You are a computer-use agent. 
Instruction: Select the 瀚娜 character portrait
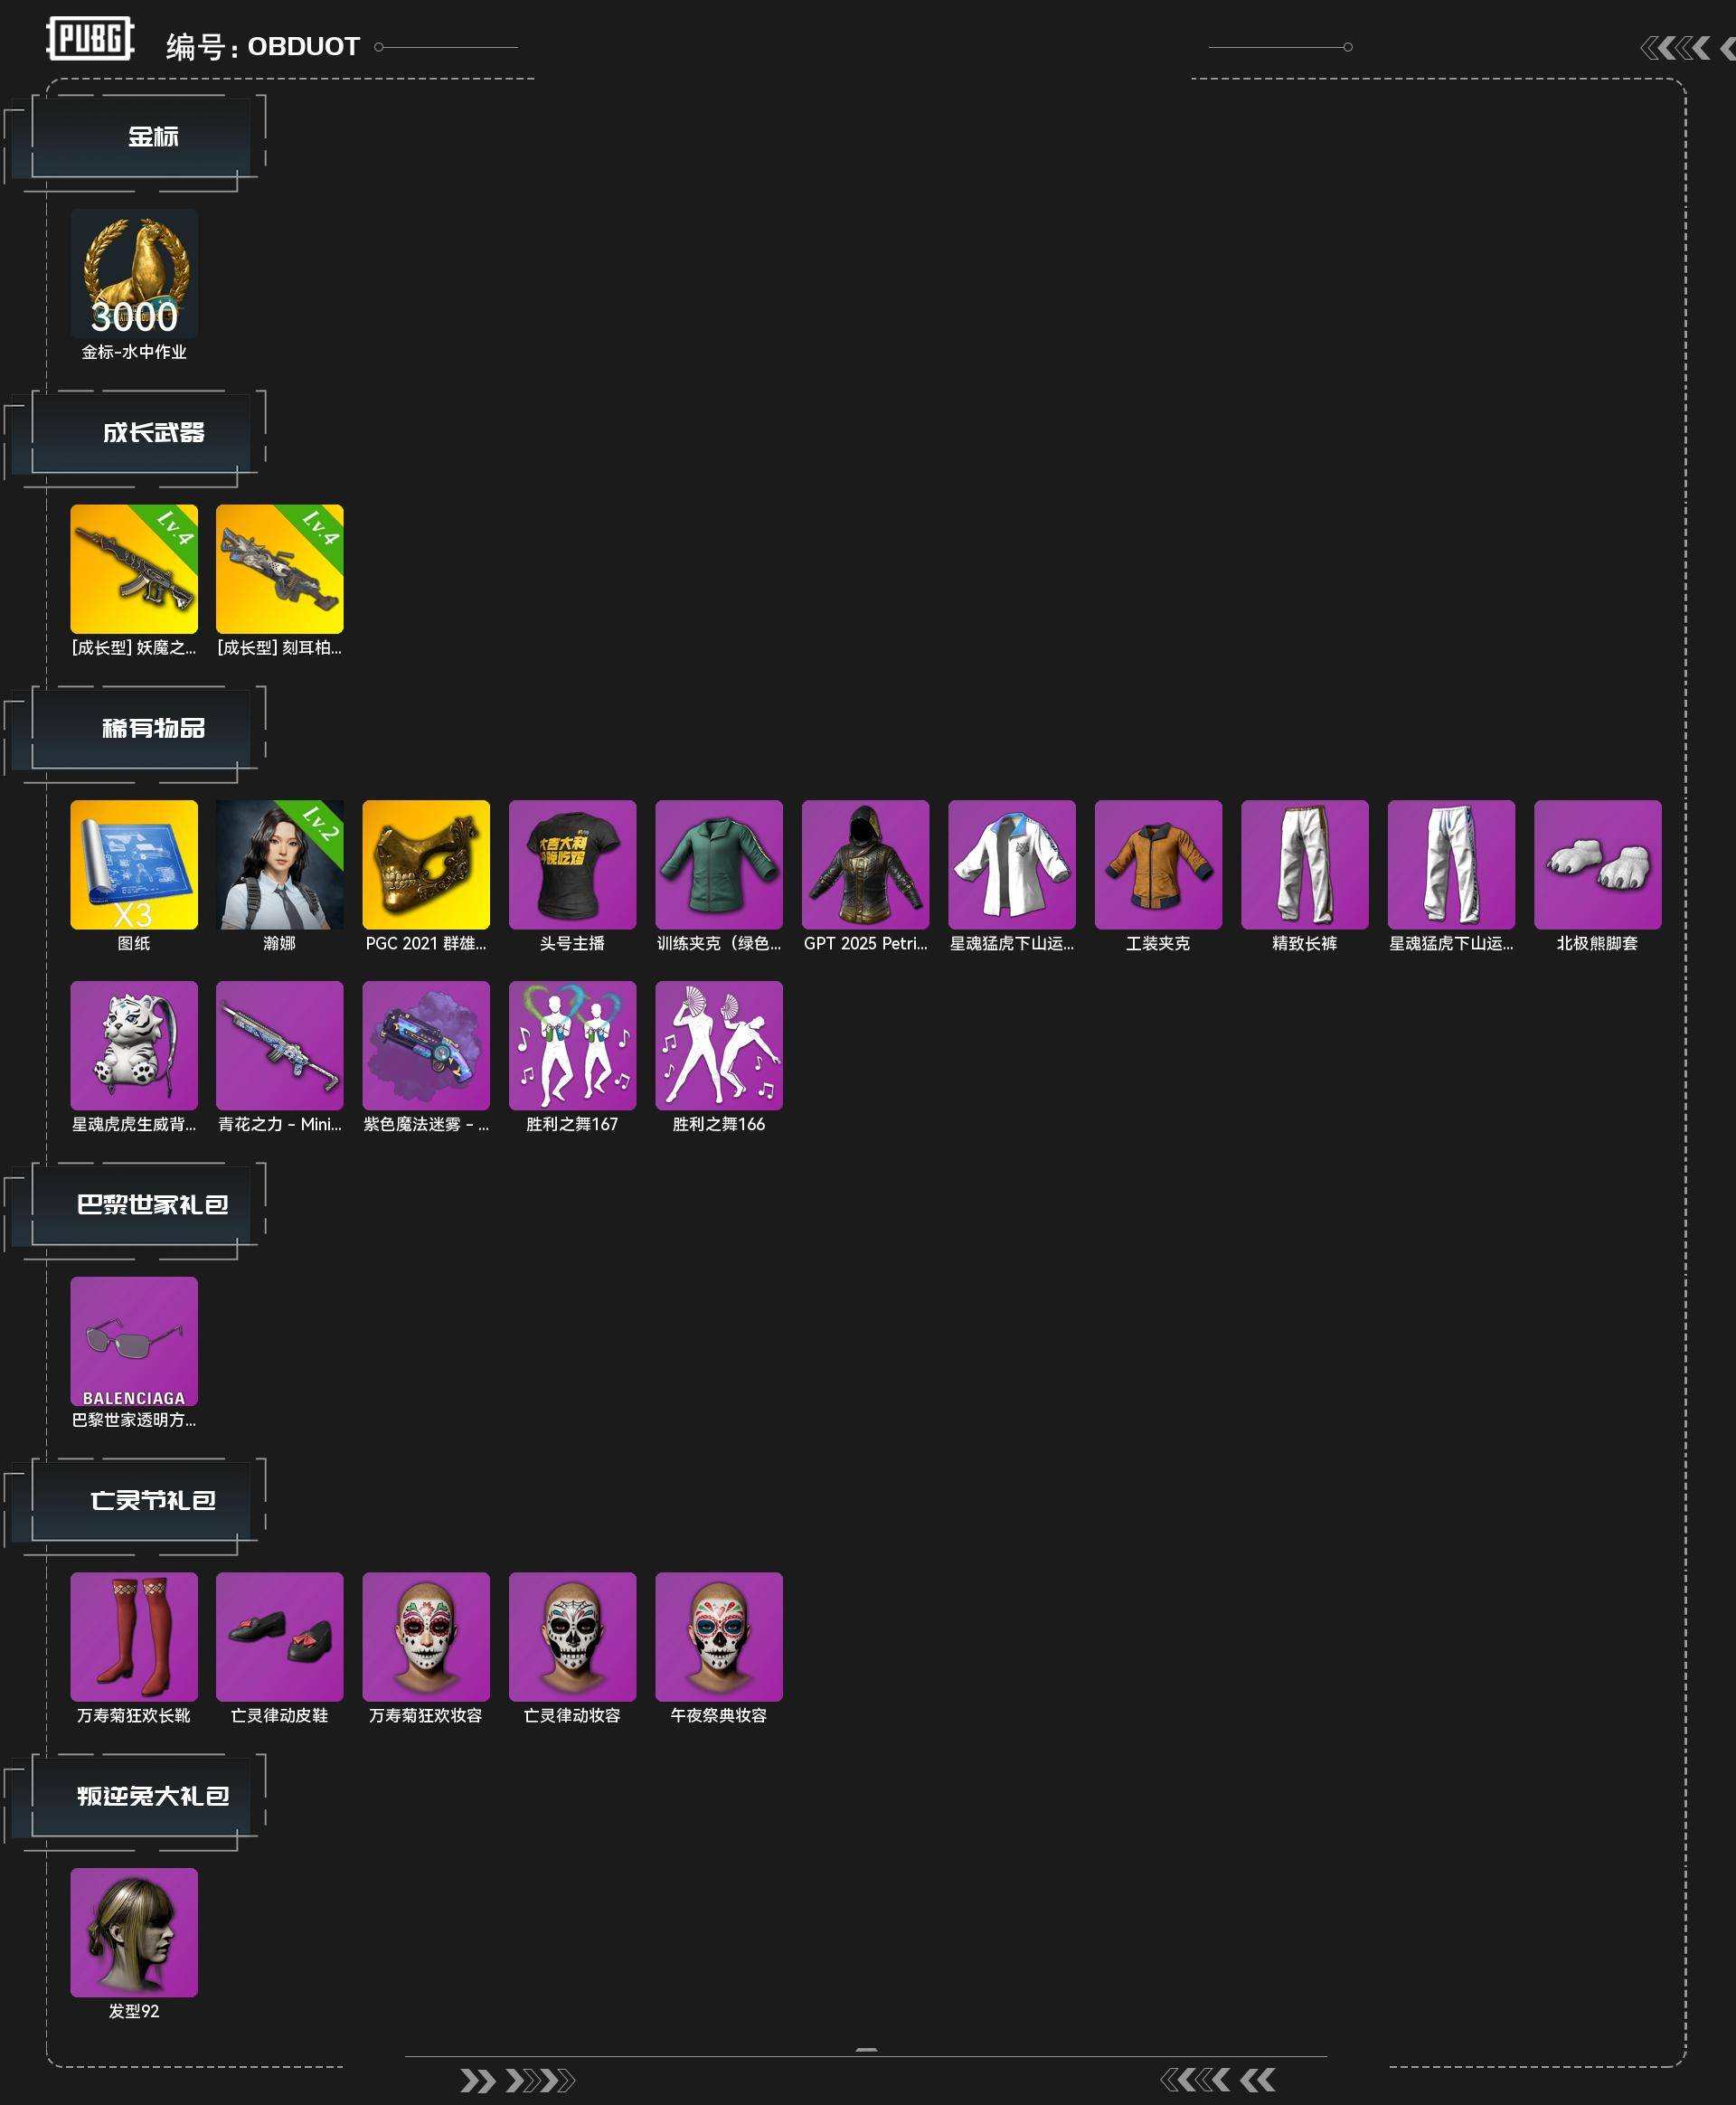[x=280, y=864]
